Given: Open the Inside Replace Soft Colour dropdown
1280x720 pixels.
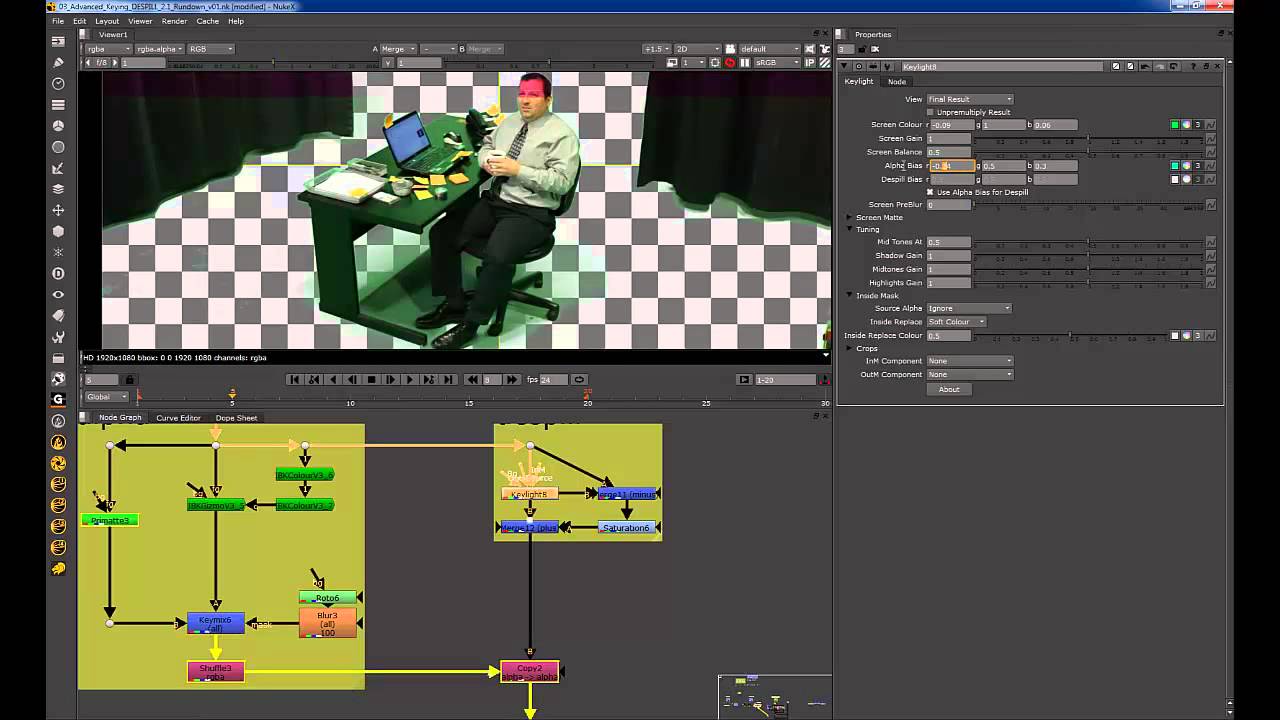Looking at the screenshot, I should point(955,322).
